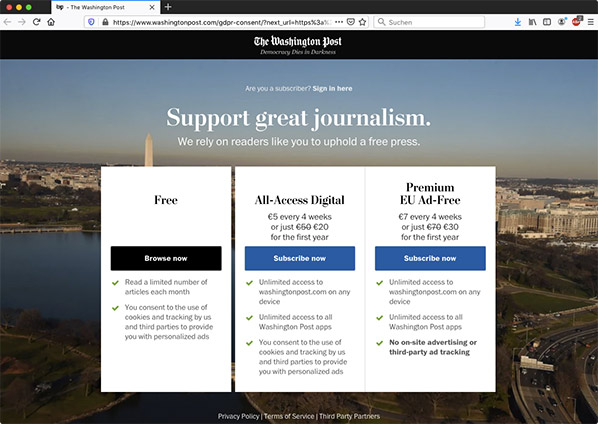Click the Sign in here link

(x=332, y=88)
